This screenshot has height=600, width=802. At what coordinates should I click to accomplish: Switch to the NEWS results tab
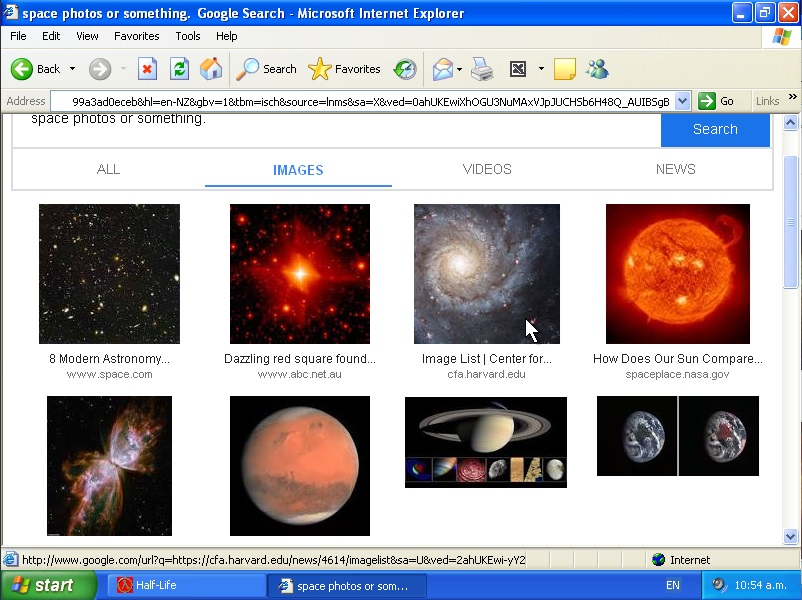click(675, 169)
